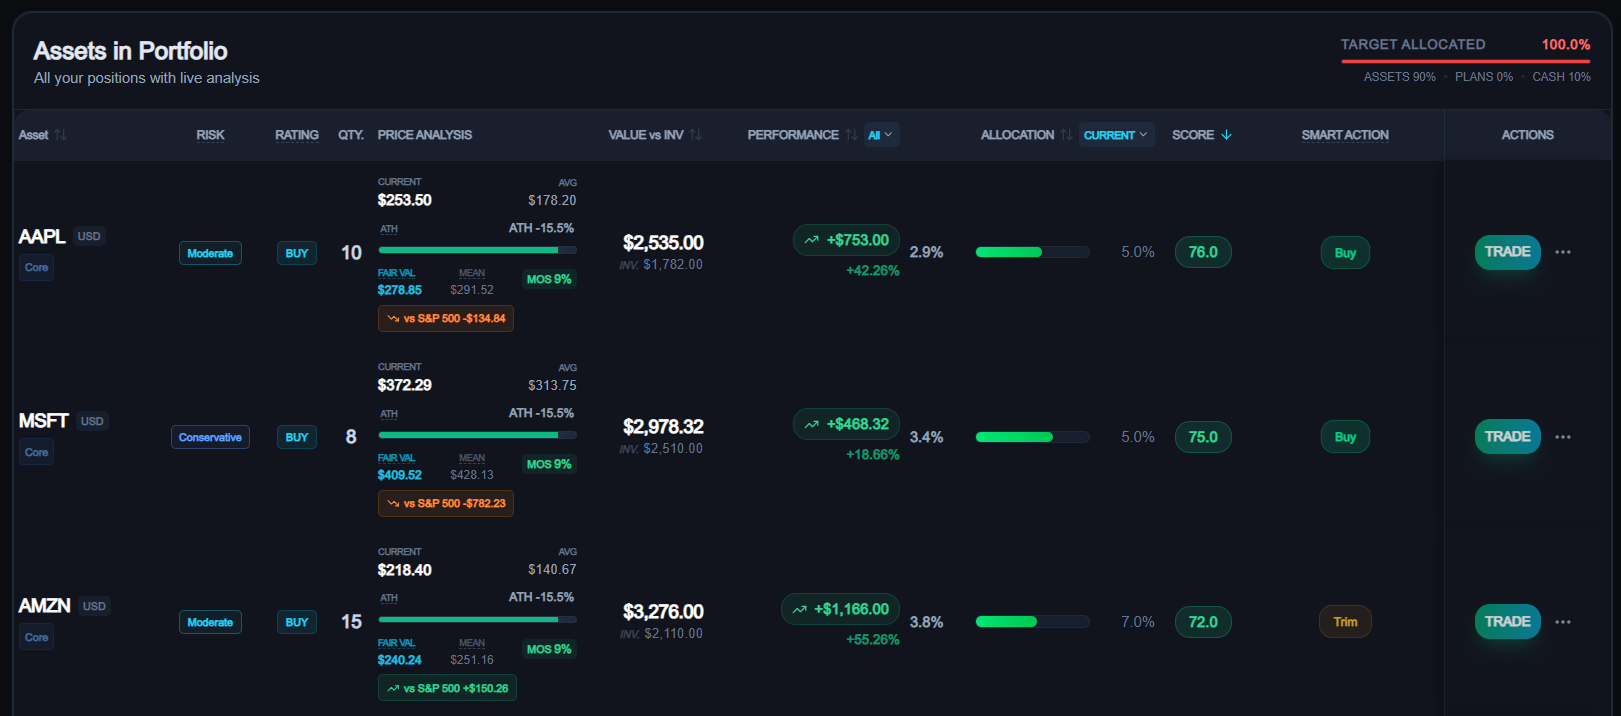
Task: Click Score column descending arrow
Action: [1227, 135]
